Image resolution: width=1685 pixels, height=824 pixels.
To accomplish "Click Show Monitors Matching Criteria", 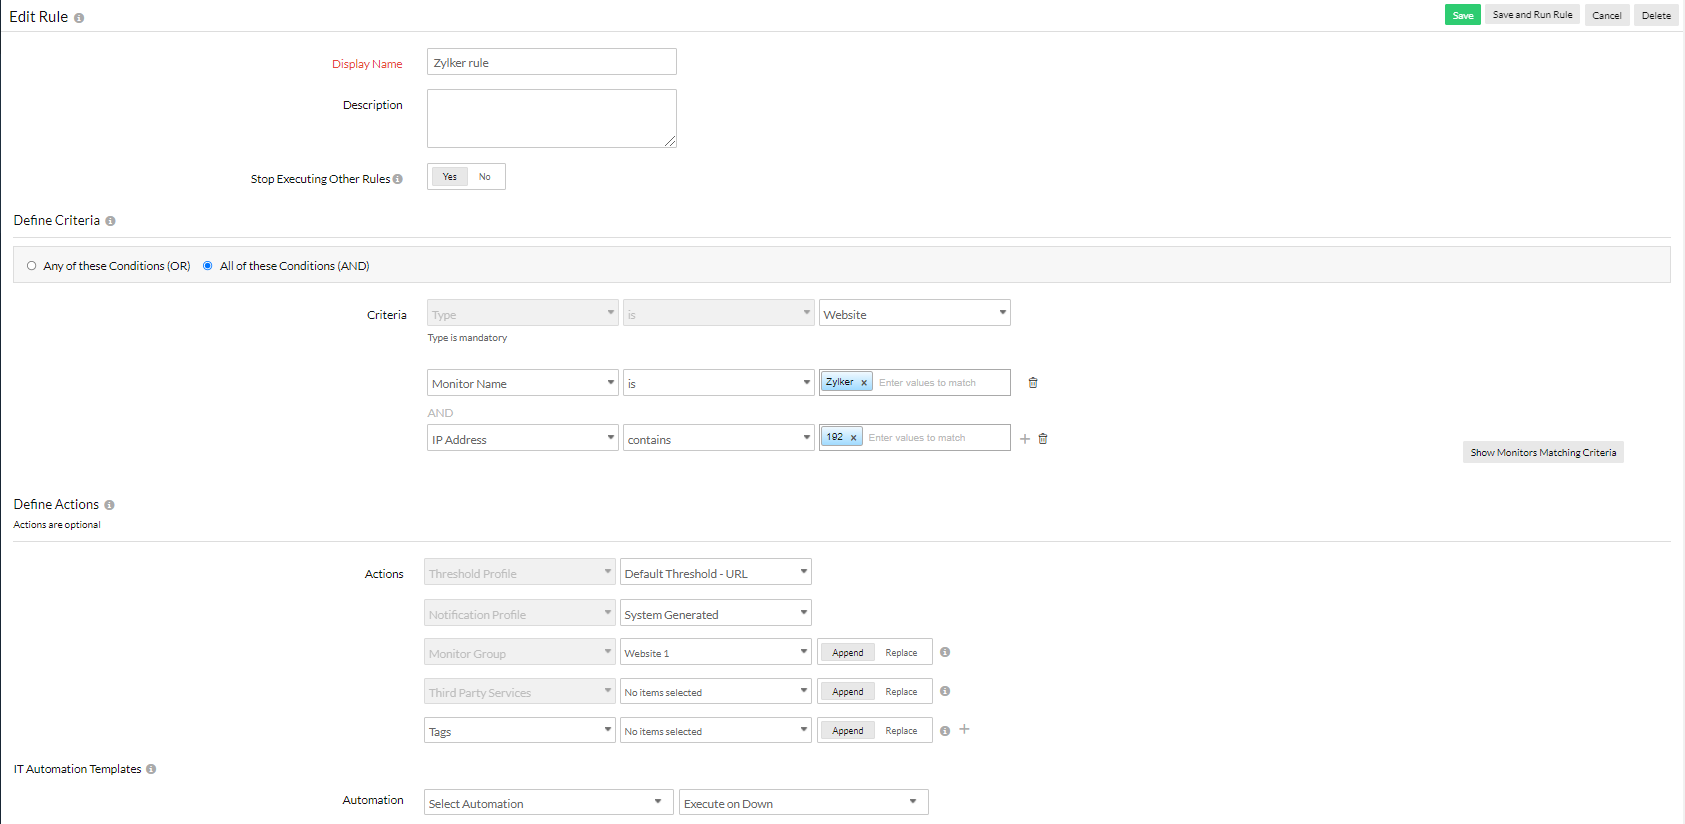I will (1542, 453).
